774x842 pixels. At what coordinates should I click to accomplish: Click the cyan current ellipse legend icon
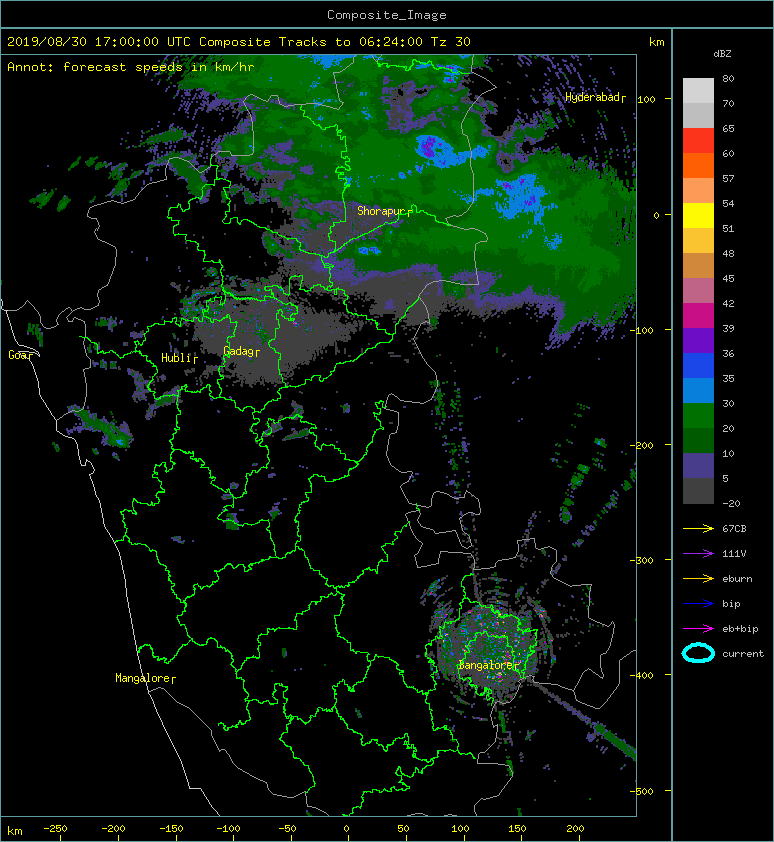pyautogui.click(x=698, y=653)
